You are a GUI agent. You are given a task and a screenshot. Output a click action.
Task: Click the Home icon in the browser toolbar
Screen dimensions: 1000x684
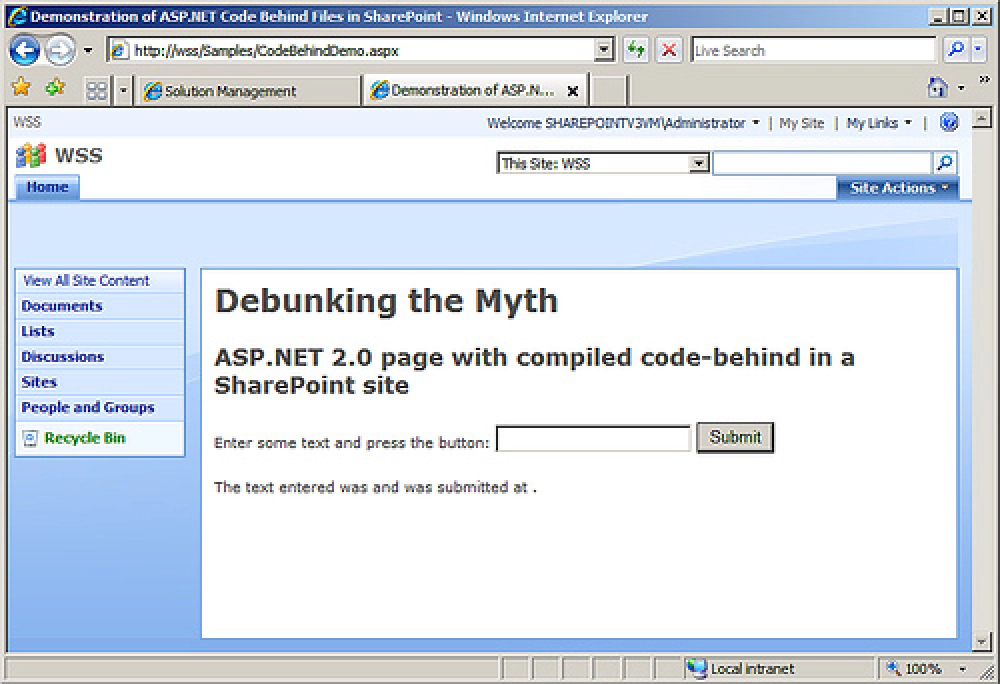[x=937, y=88]
